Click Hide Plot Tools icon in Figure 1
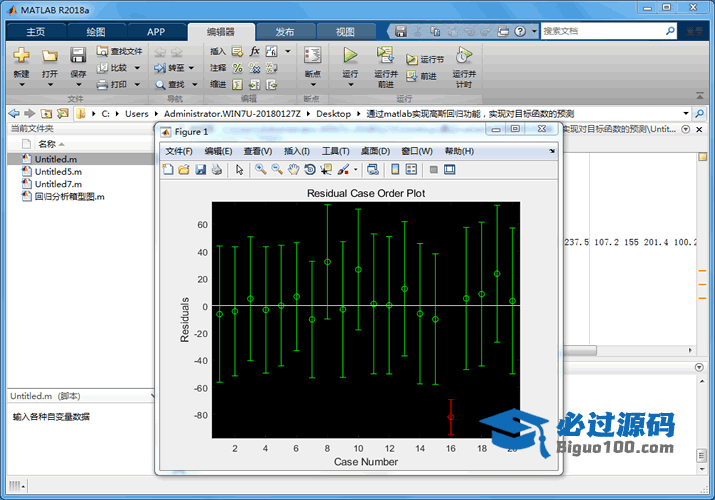This screenshot has height=500, width=715. point(434,170)
